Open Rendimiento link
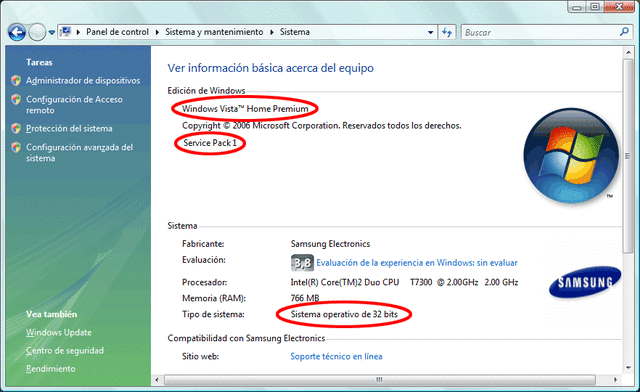Screen dimensions: 640x392 51,368
